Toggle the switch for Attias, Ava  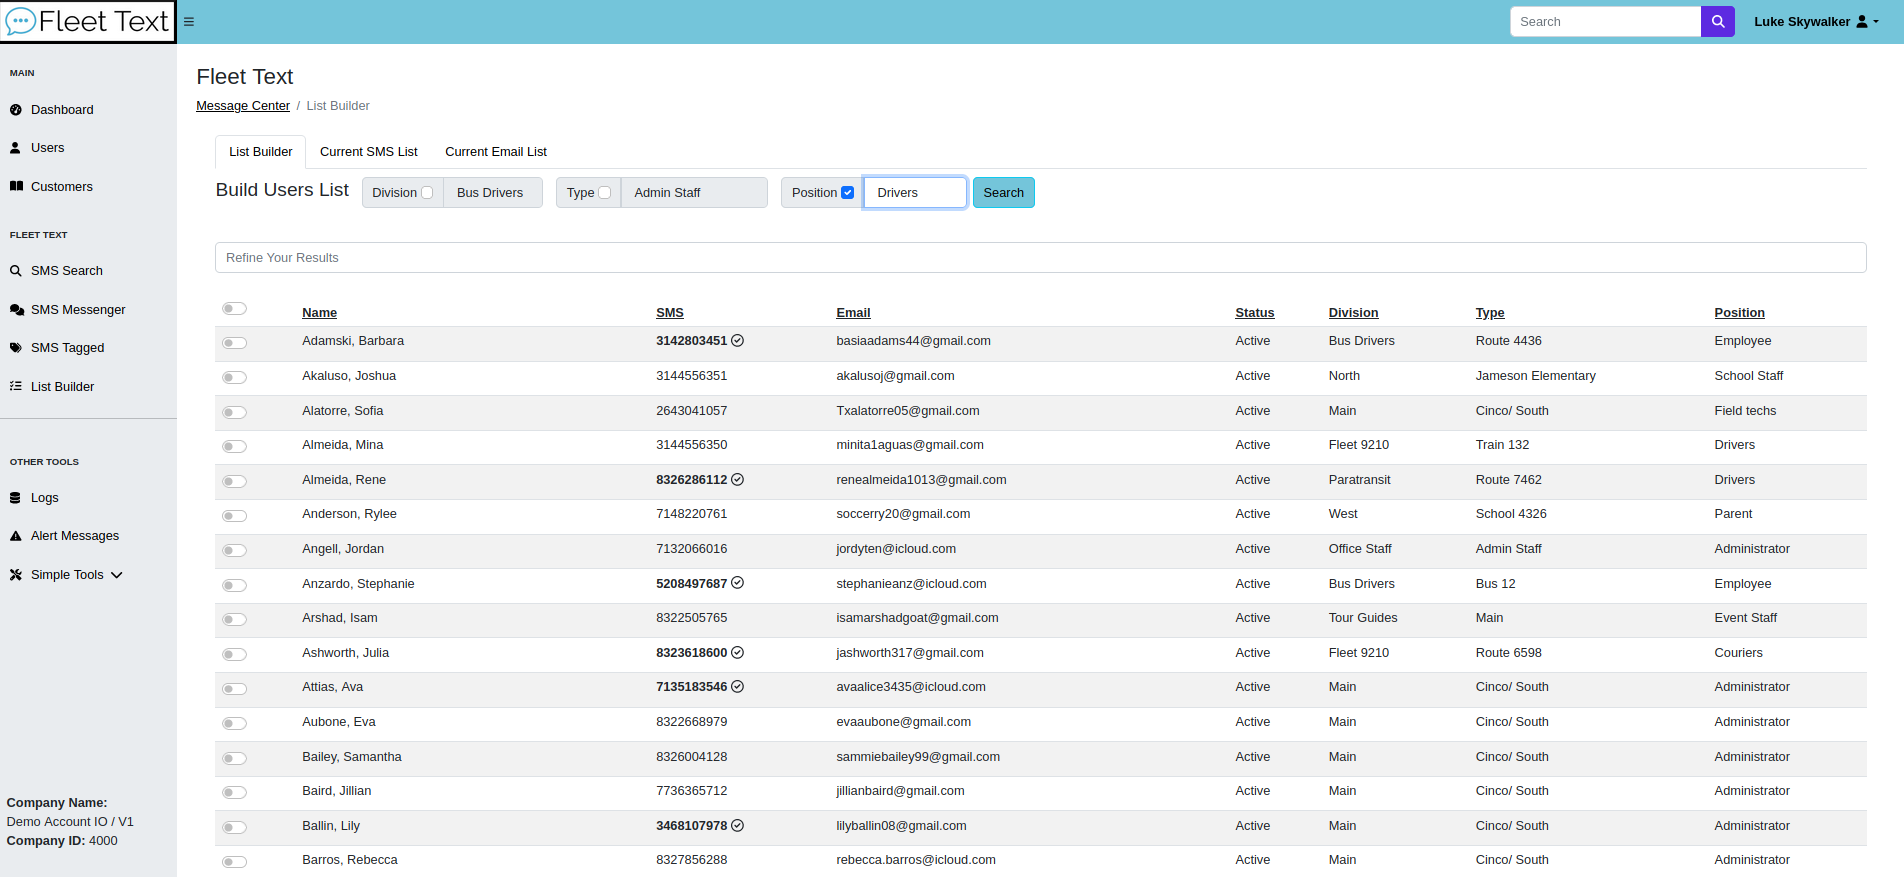click(x=234, y=689)
